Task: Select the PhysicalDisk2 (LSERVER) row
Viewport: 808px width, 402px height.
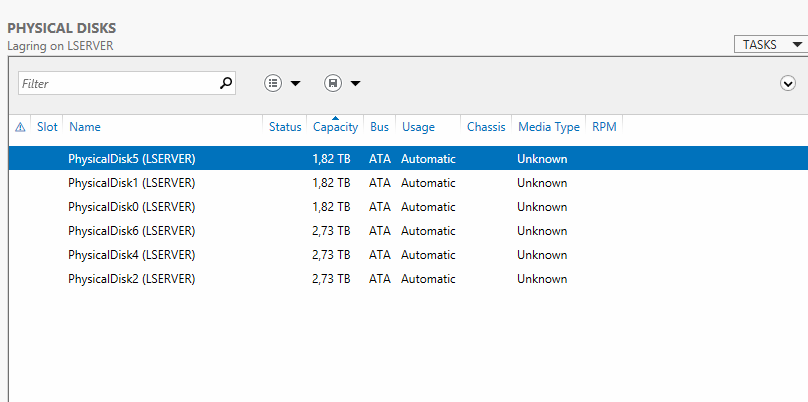Action: (x=408, y=279)
